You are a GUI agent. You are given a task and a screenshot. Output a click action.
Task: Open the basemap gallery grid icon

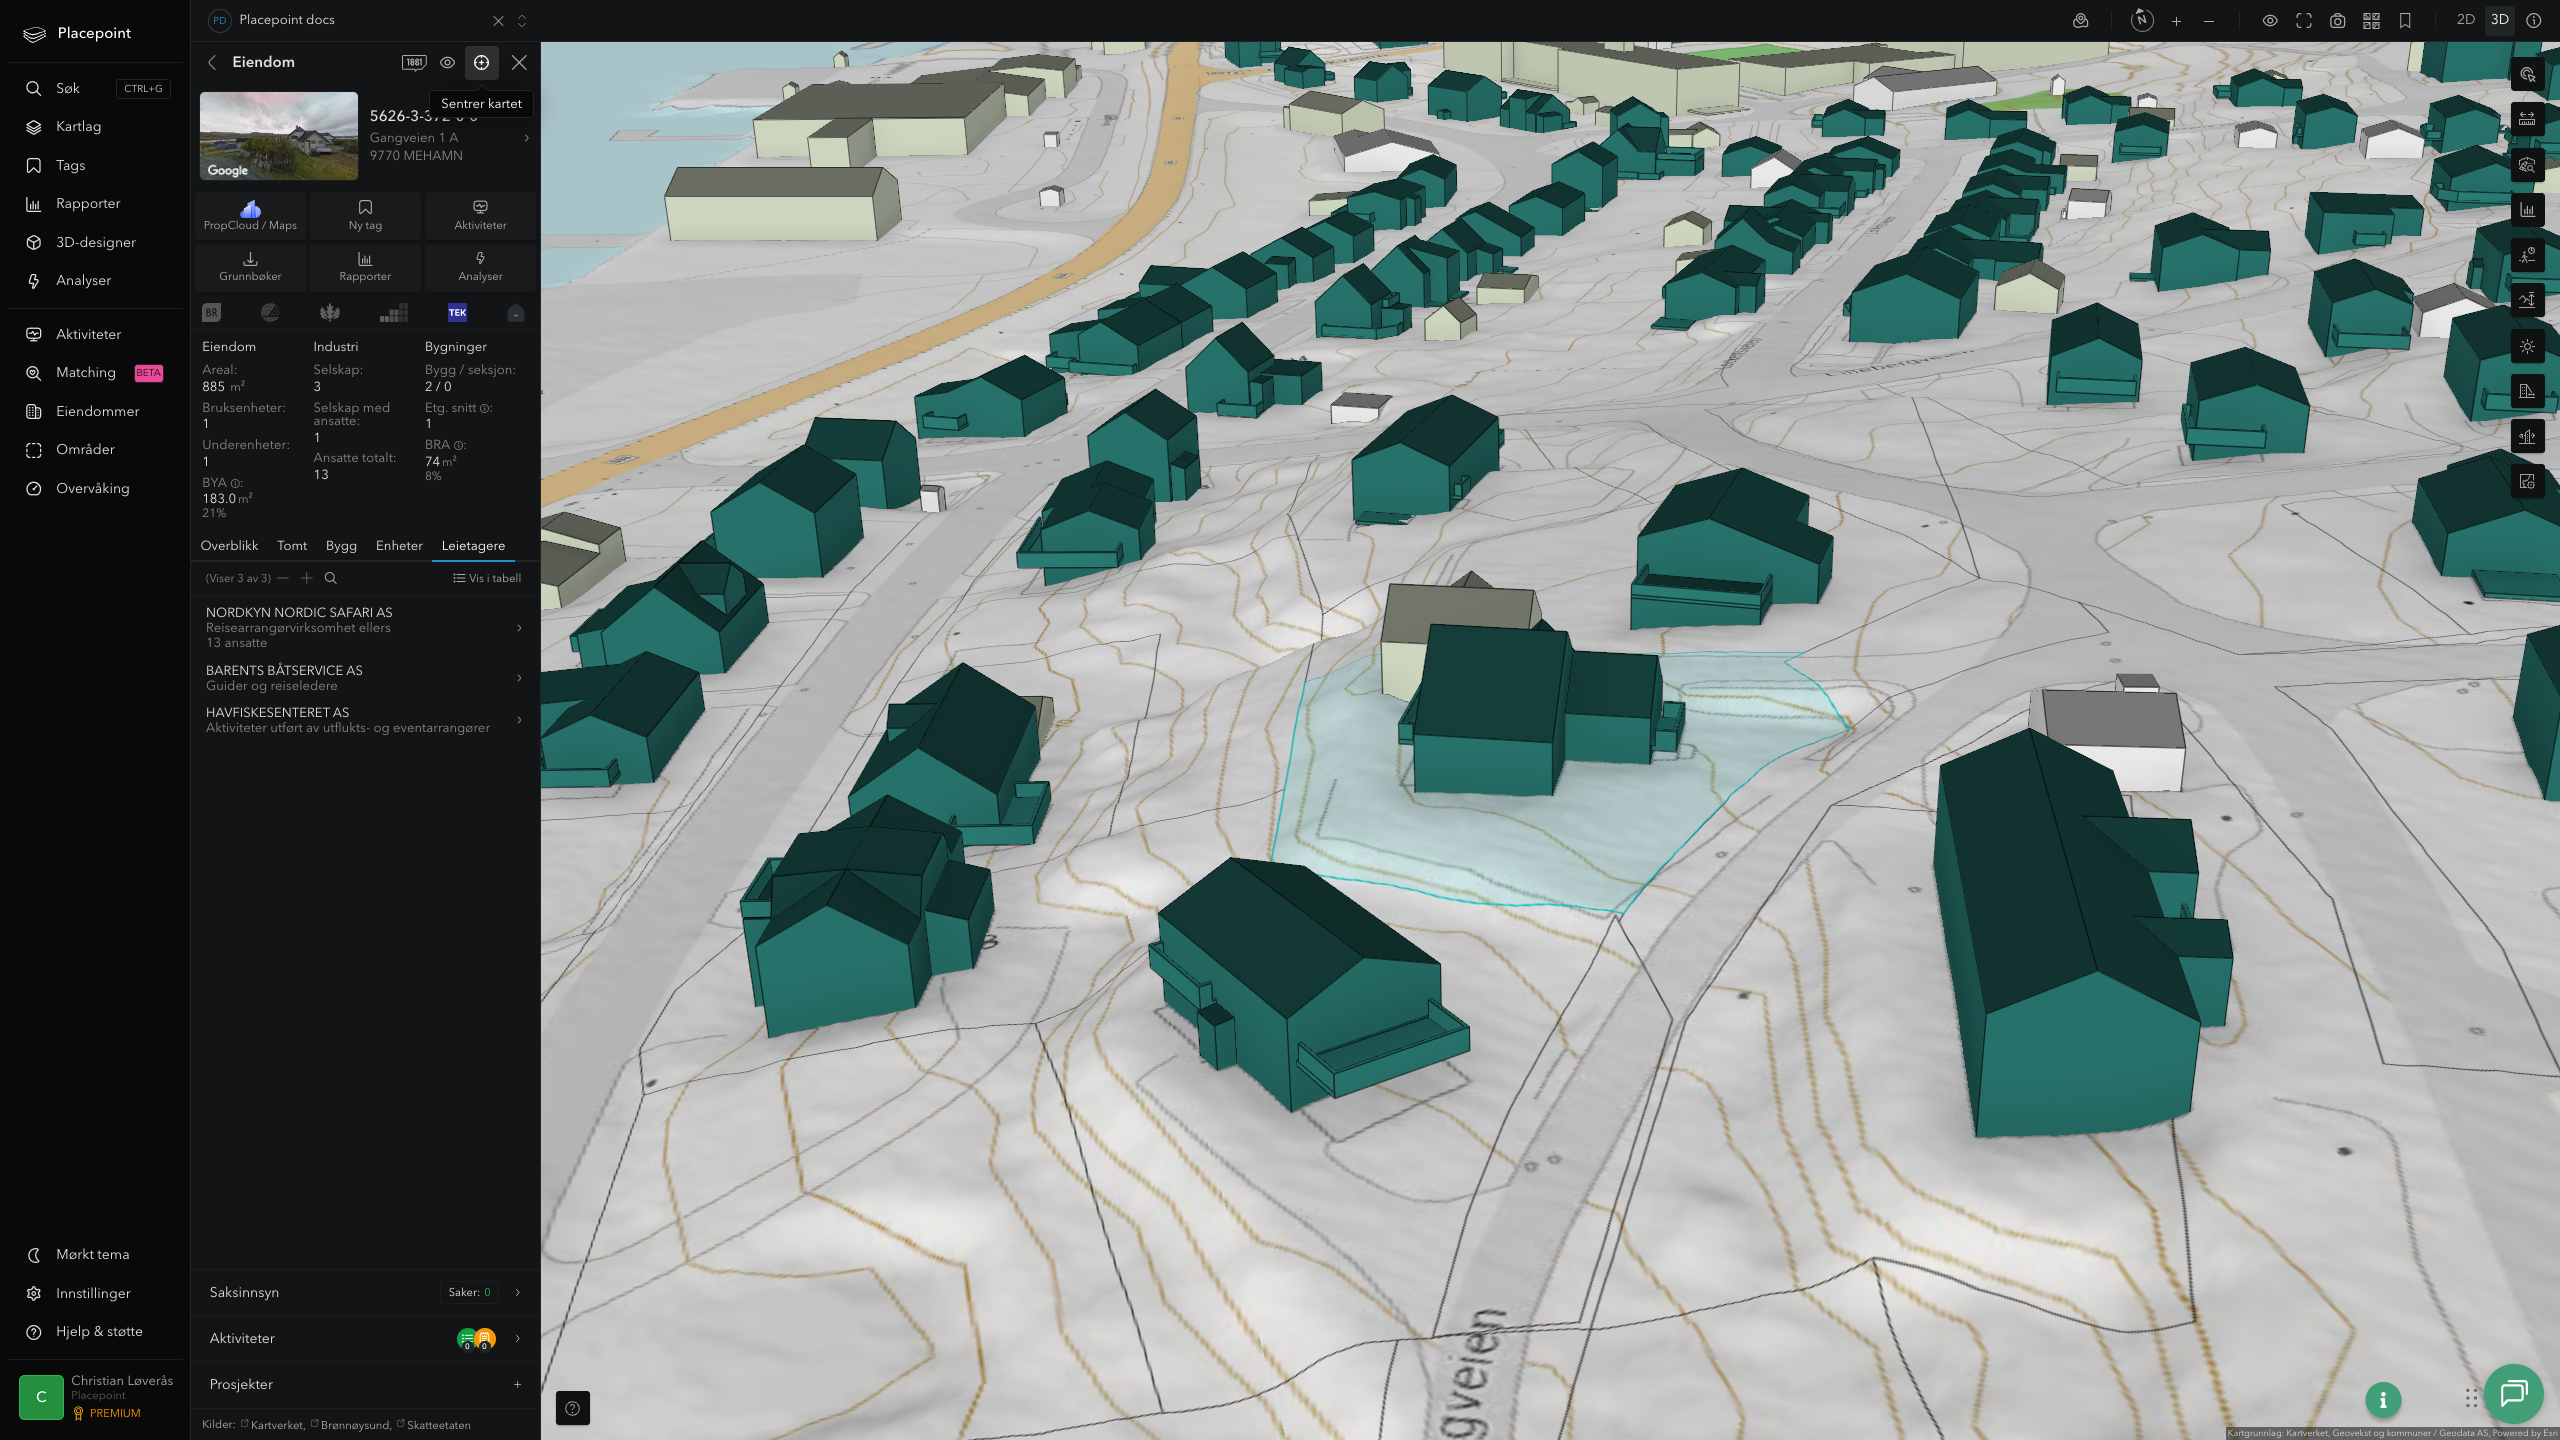point(2371,21)
